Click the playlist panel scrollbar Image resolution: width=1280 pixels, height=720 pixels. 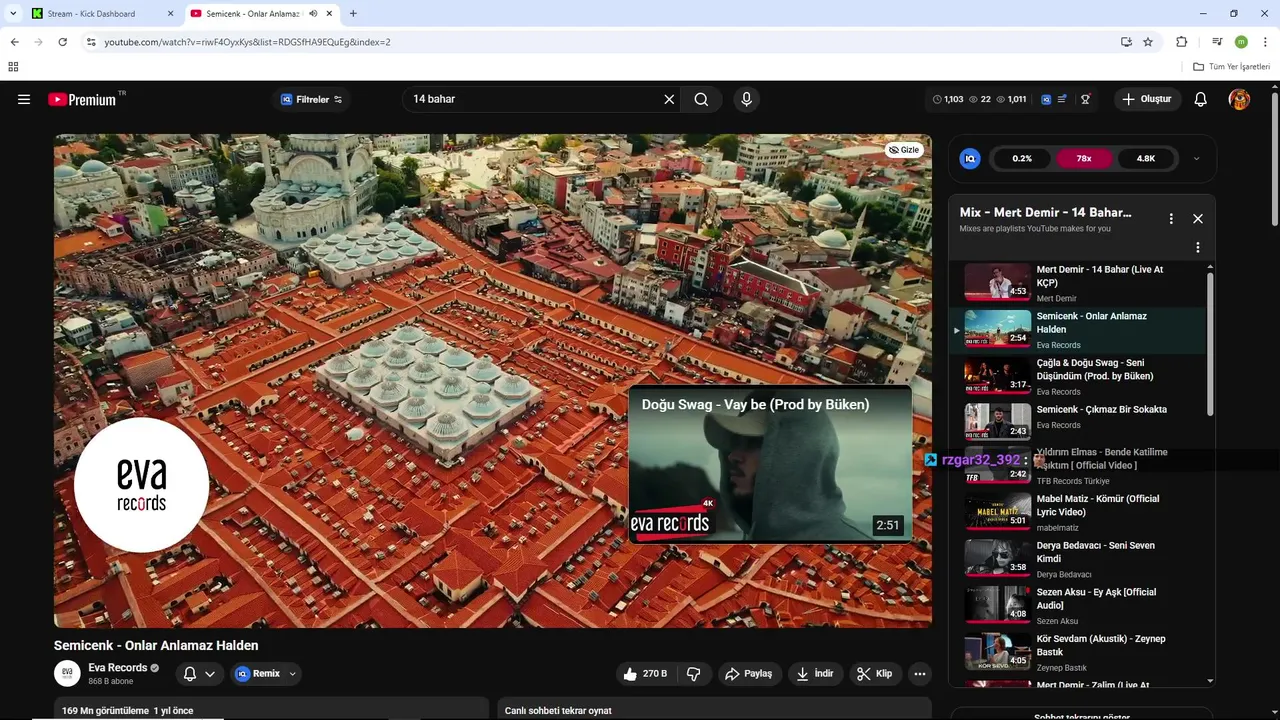[1210, 345]
